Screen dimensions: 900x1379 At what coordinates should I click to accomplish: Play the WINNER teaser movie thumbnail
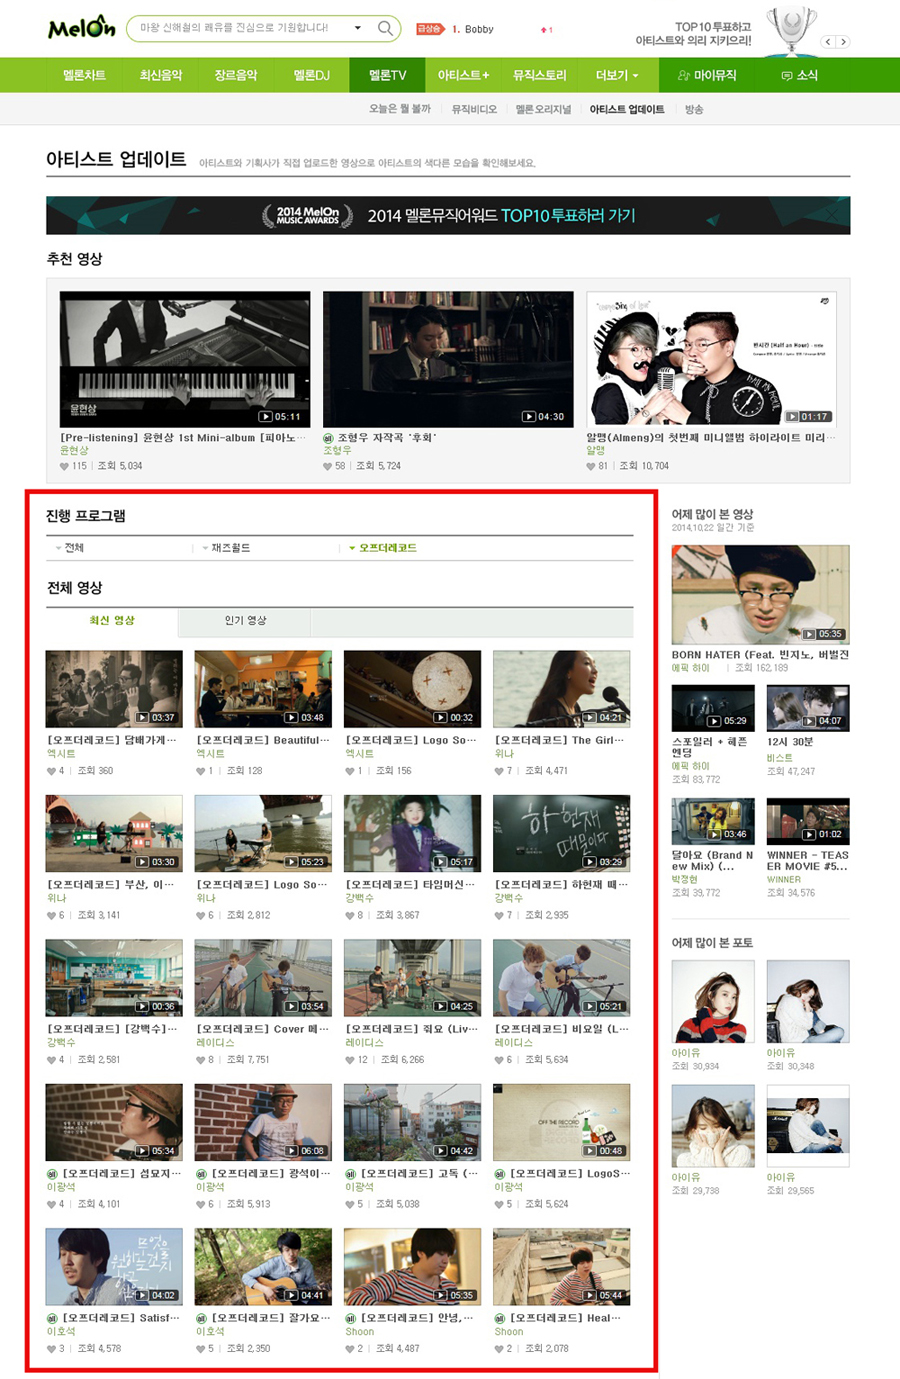coord(808,821)
